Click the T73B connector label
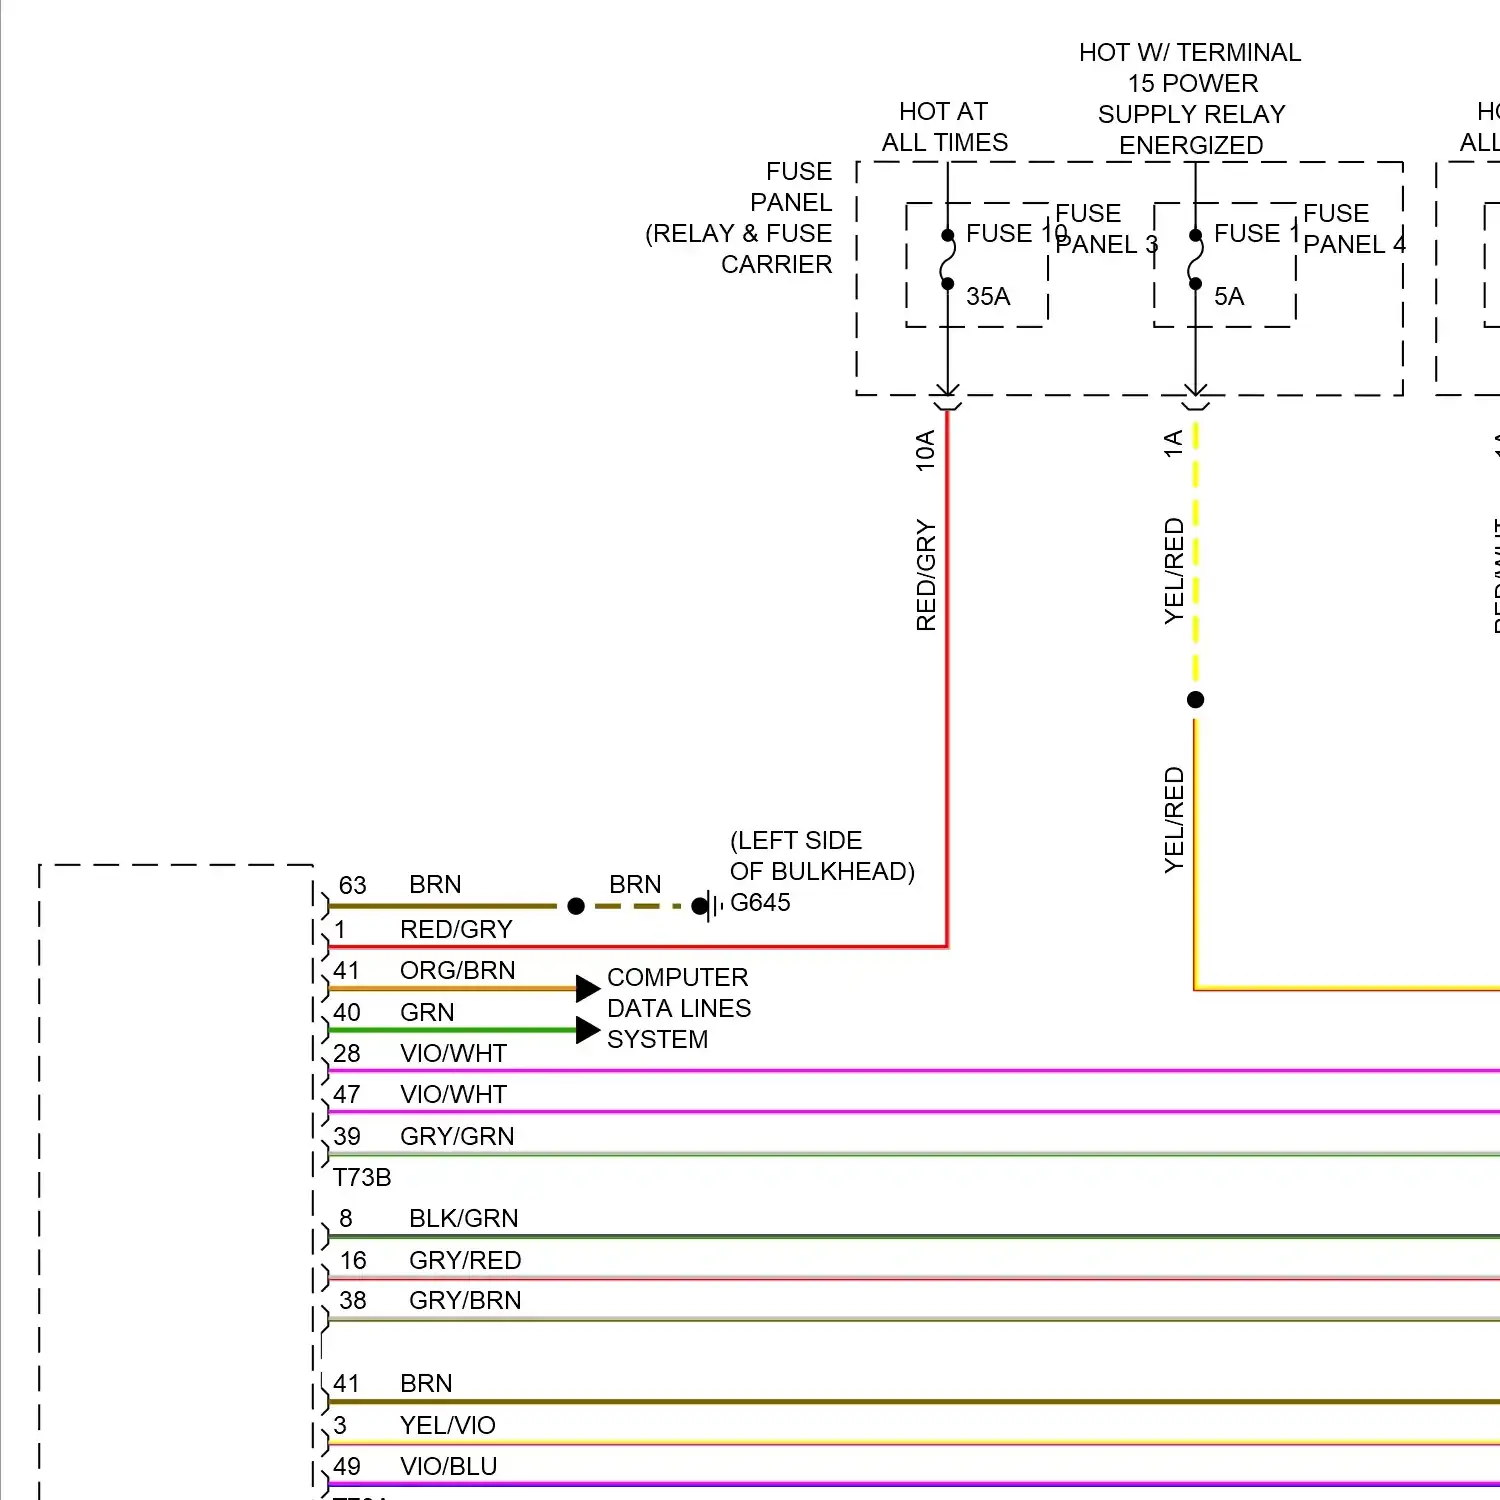 point(362,1177)
